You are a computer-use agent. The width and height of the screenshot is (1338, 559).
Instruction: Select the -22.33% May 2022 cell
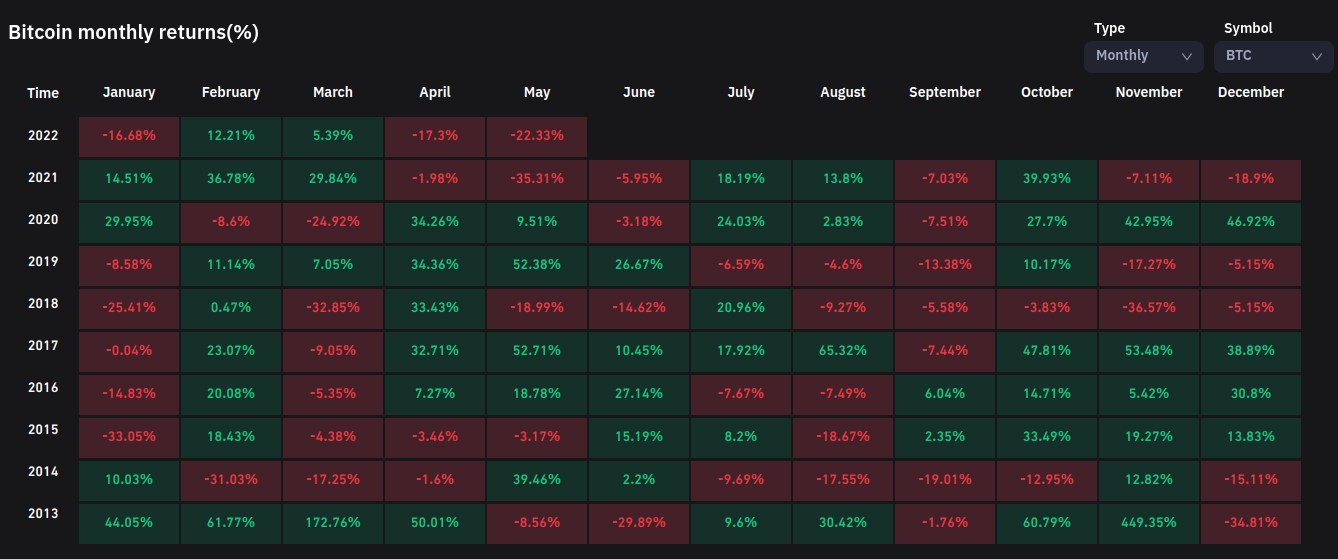[x=537, y=136]
